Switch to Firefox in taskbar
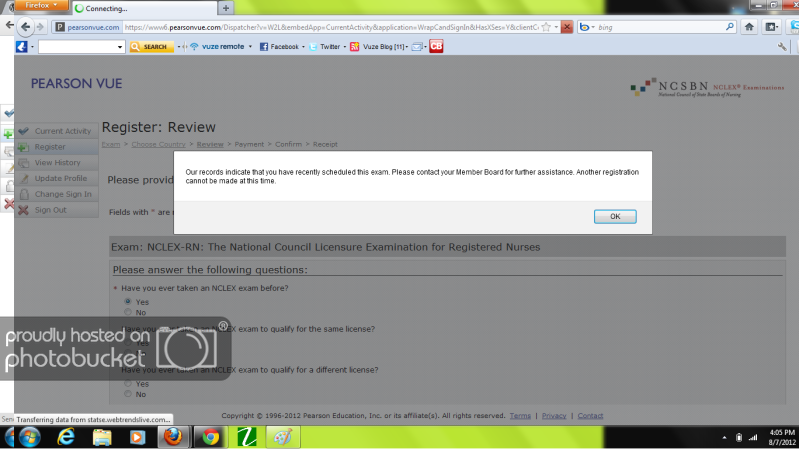Screen dimensions: 799x449 (x=173, y=437)
